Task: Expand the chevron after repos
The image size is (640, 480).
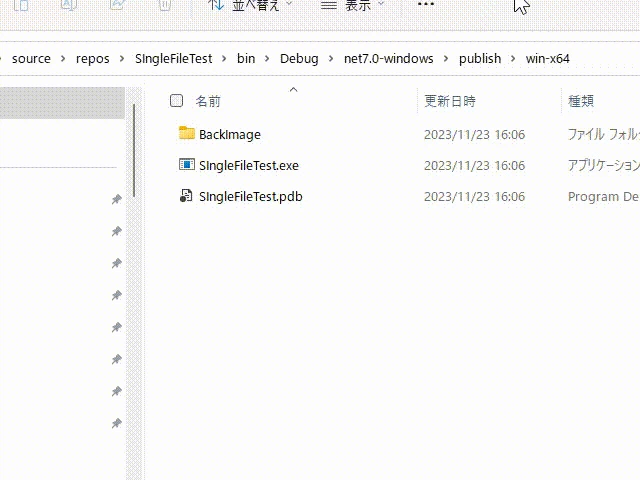Action: 122,59
